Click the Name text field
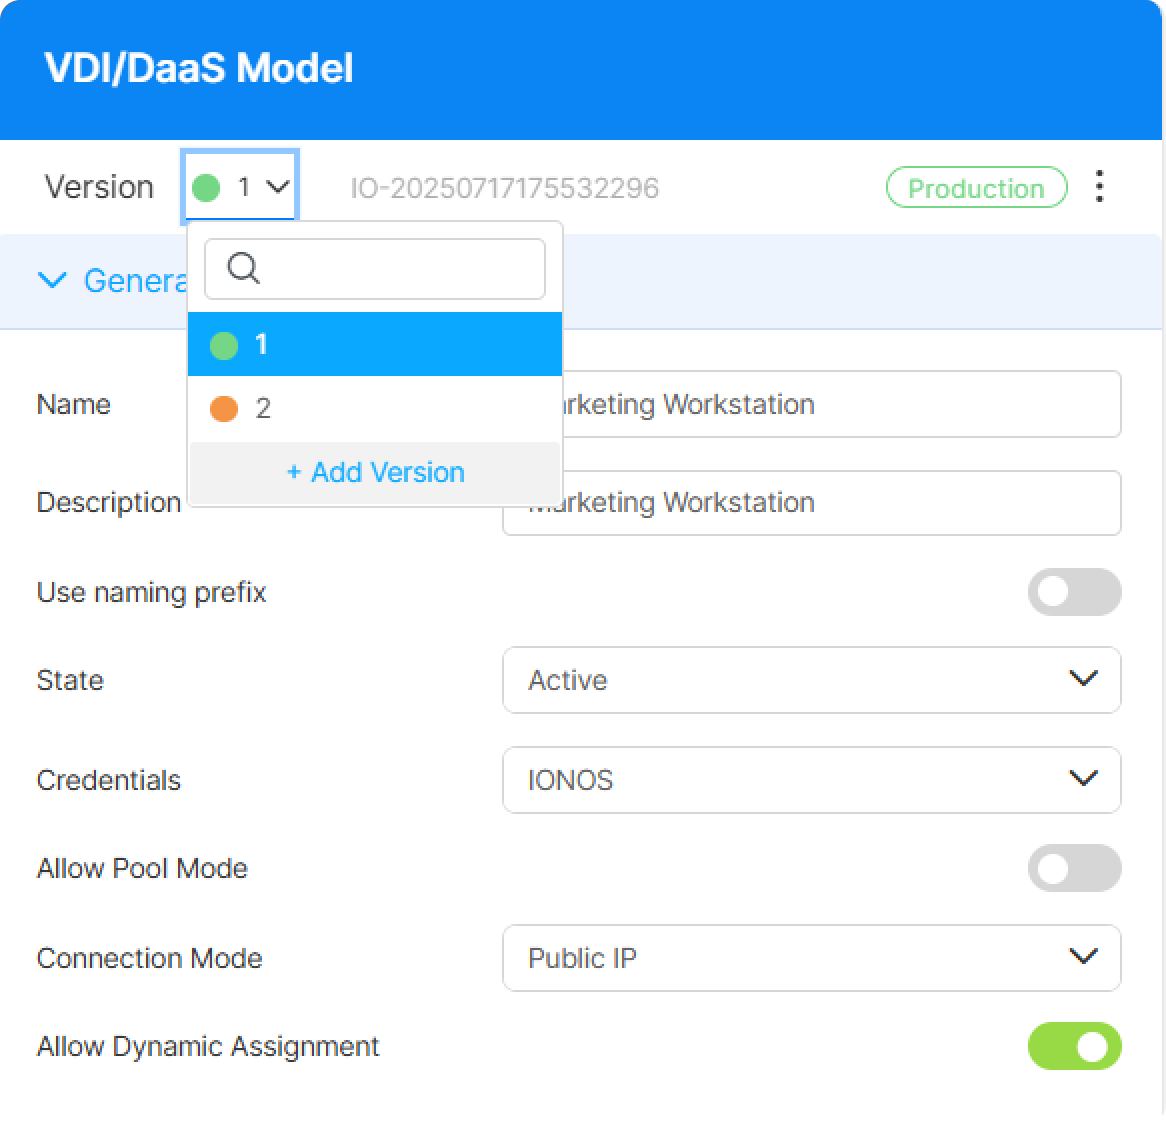Image resolution: width=1166 pixels, height=1124 pixels. pos(840,404)
